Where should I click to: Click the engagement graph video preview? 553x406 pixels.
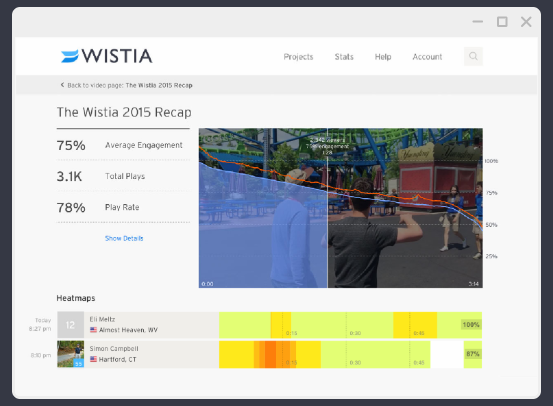coord(341,208)
